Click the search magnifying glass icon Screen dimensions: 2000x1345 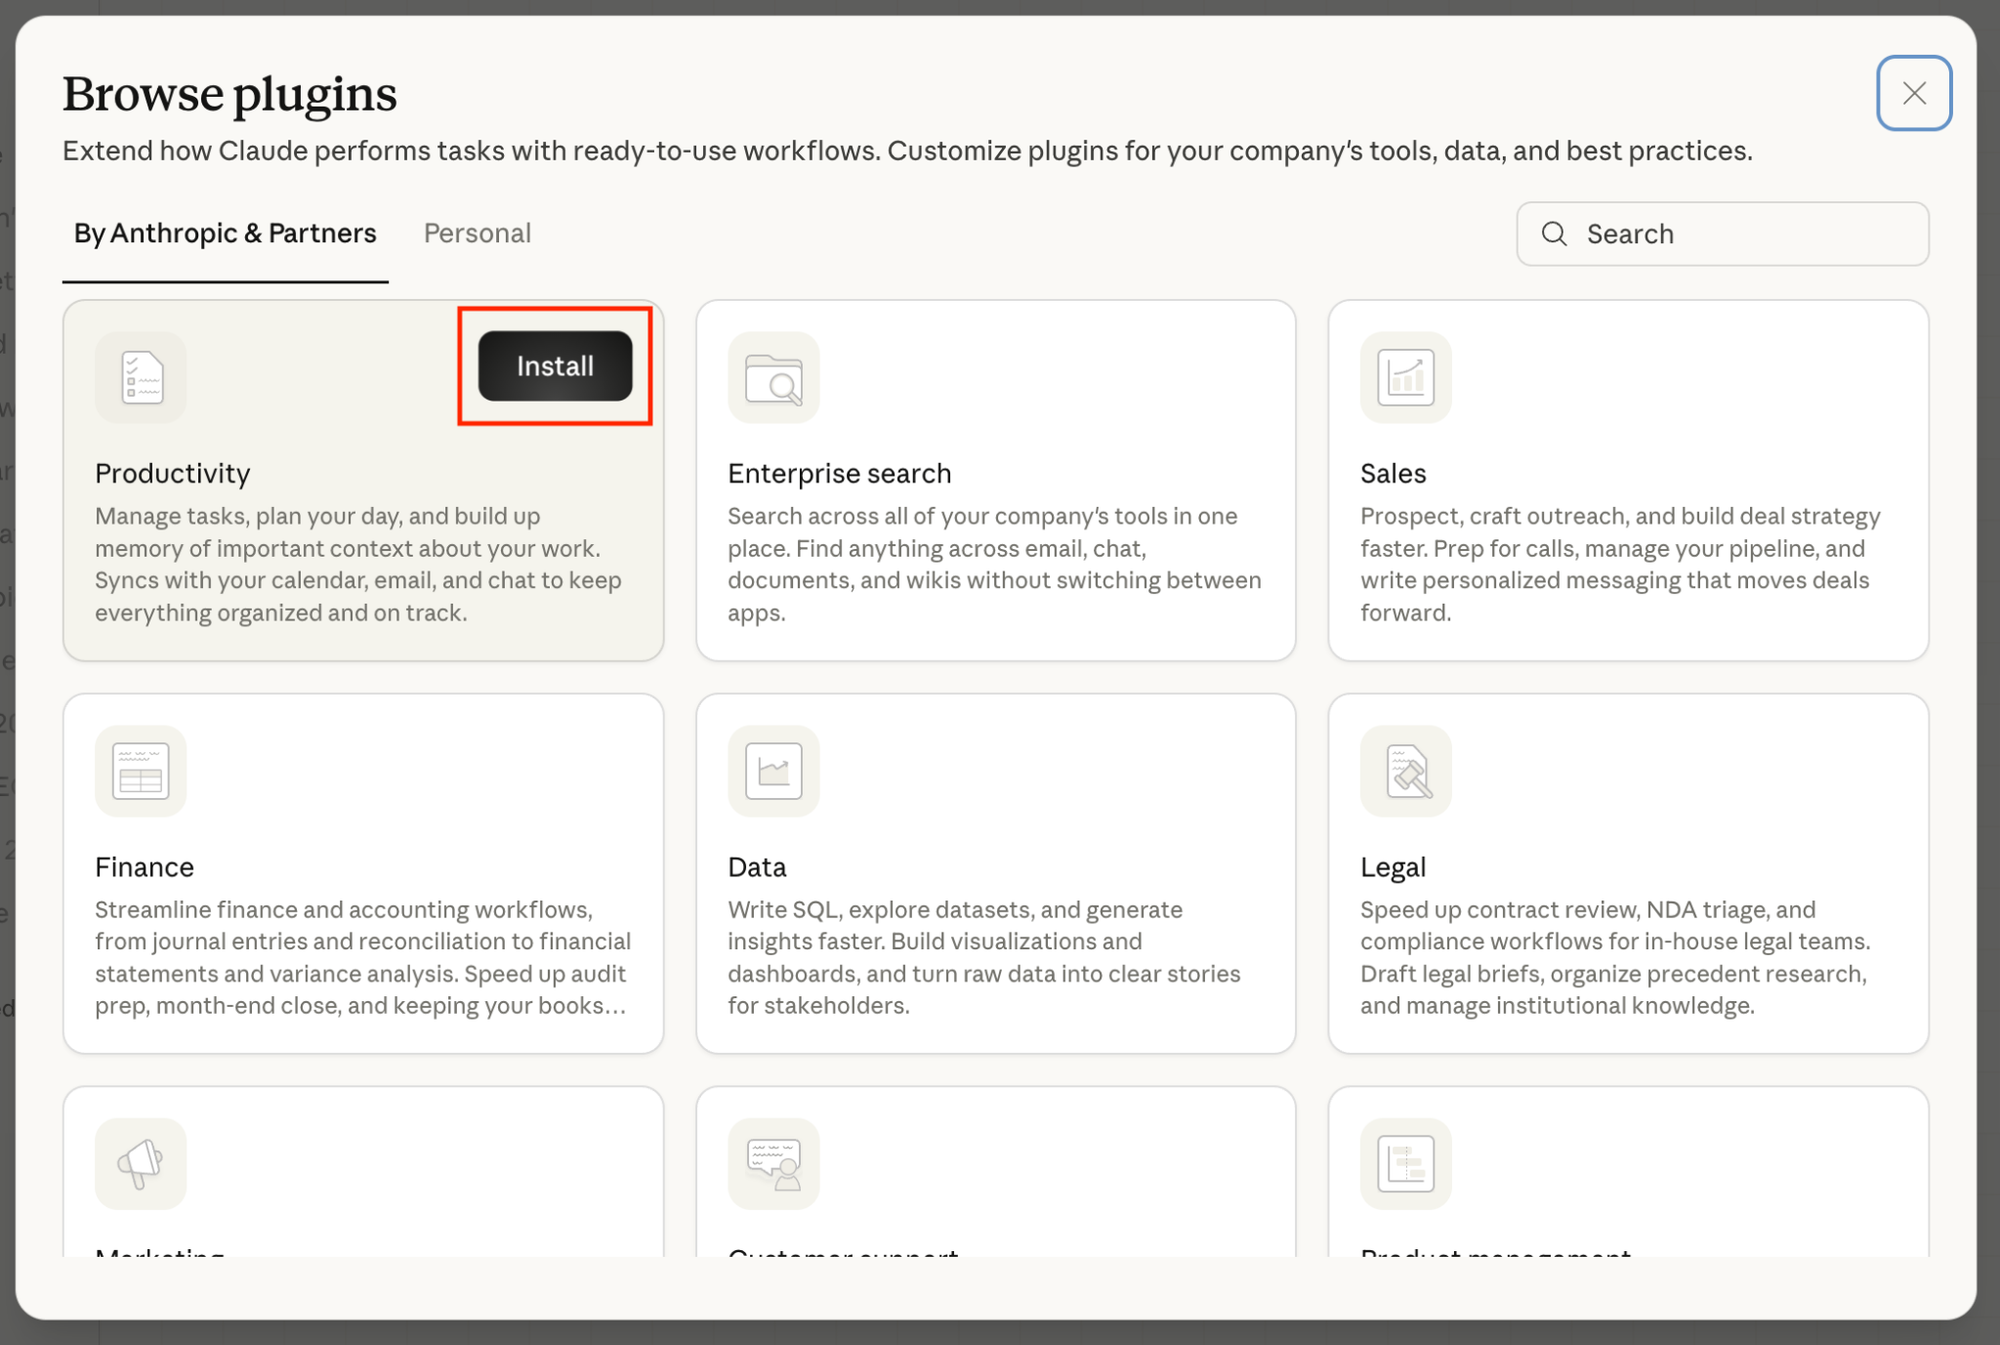coord(1554,234)
